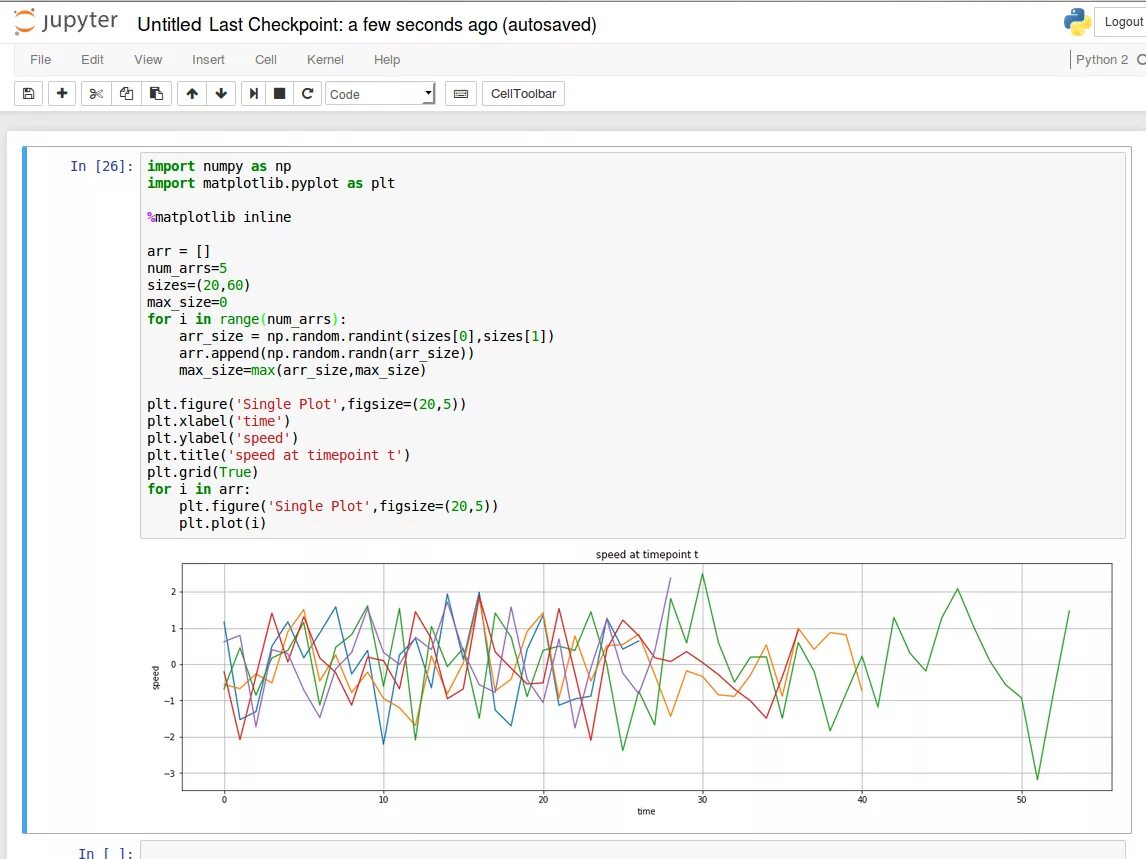Click the plot title 'speed at timepoint t'

(x=647, y=554)
